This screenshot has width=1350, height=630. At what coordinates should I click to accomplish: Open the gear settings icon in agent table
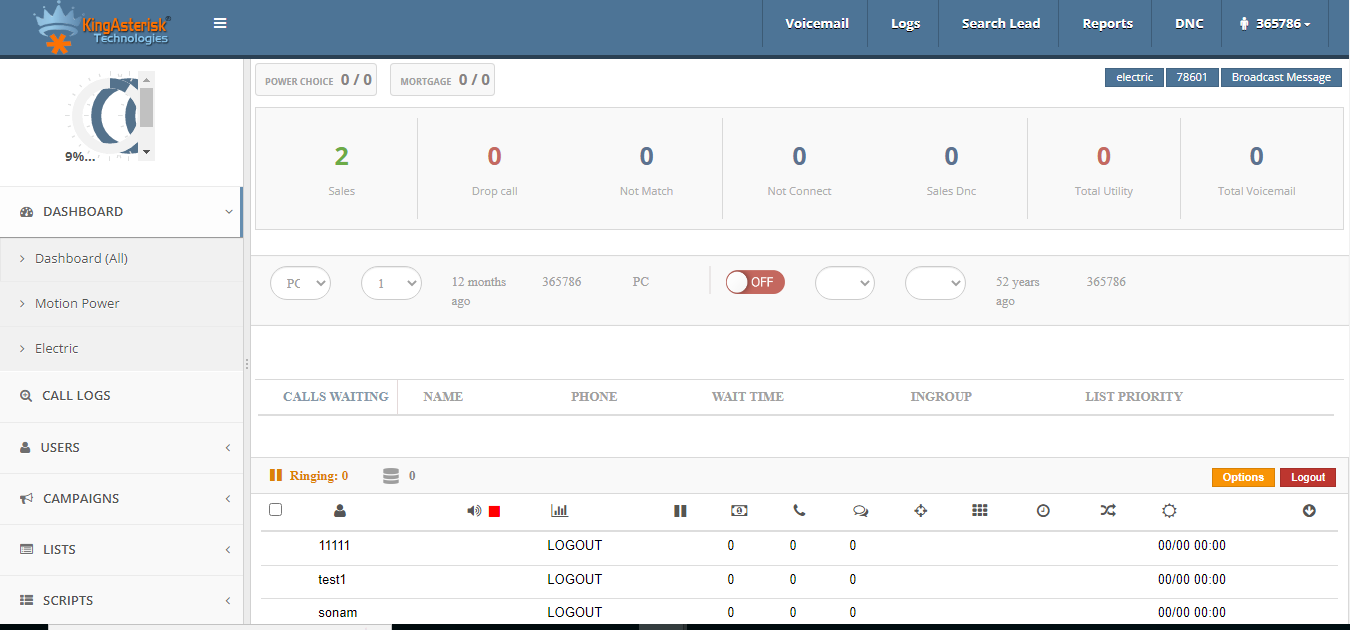point(1169,510)
